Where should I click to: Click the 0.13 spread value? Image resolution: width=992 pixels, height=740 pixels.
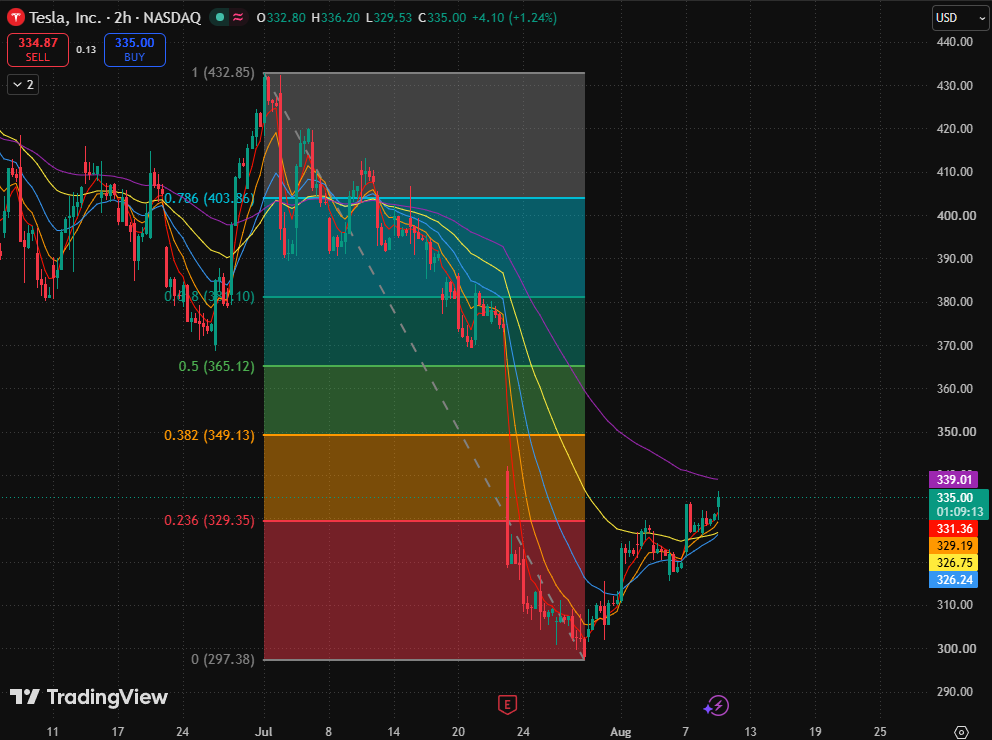point(86,49)
